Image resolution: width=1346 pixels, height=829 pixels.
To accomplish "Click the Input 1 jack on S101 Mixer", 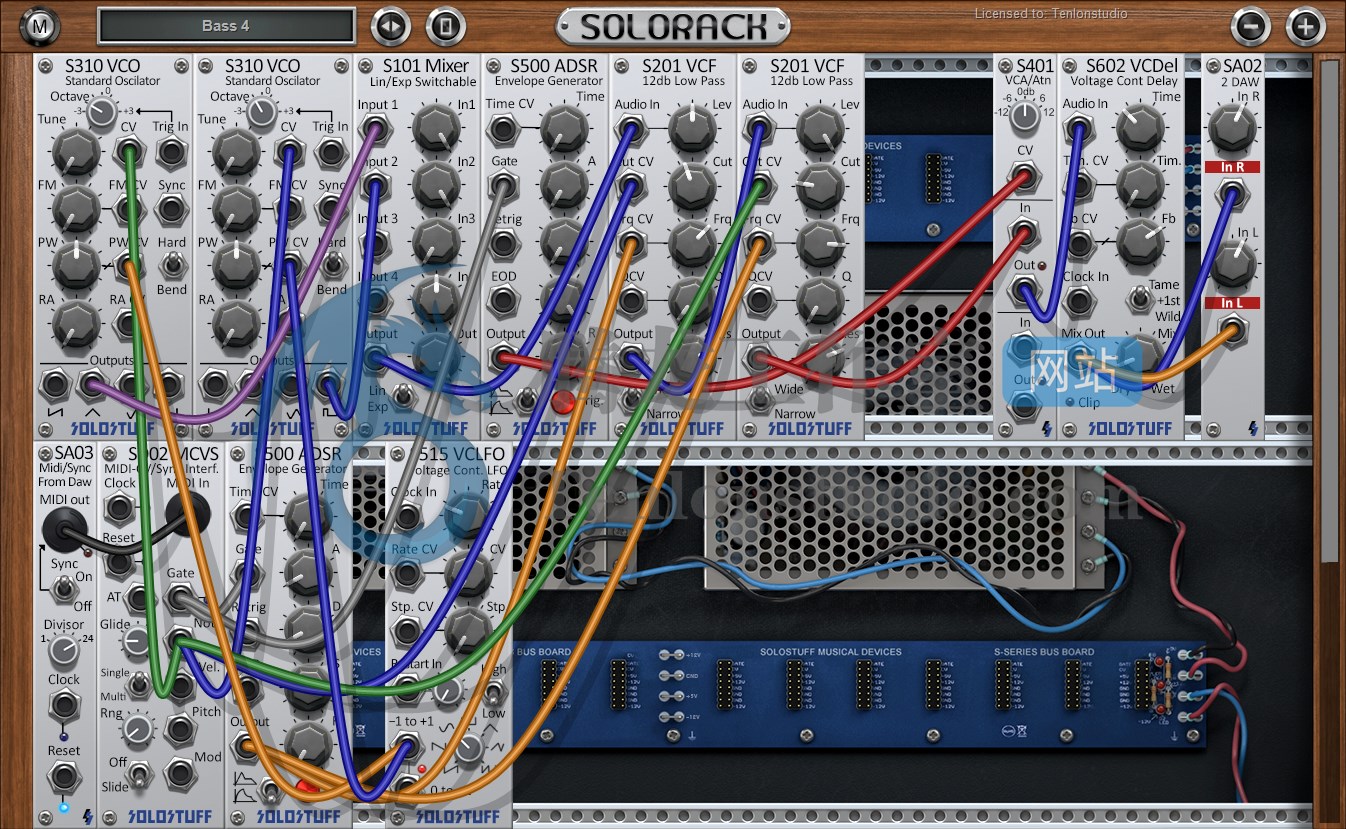I will (375, 129).
